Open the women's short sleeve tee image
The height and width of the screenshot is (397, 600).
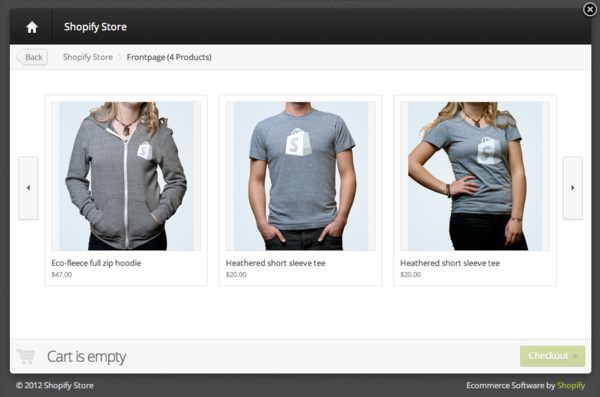point(475,176)
